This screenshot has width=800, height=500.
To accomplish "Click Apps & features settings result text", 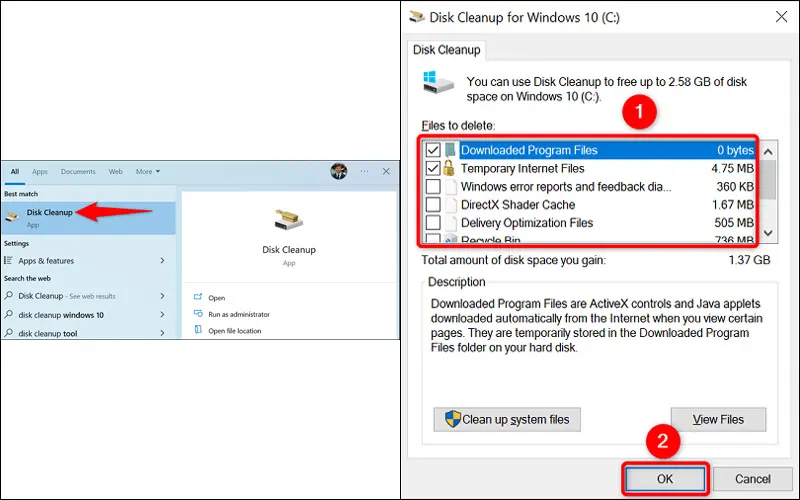I will [46, 261].
